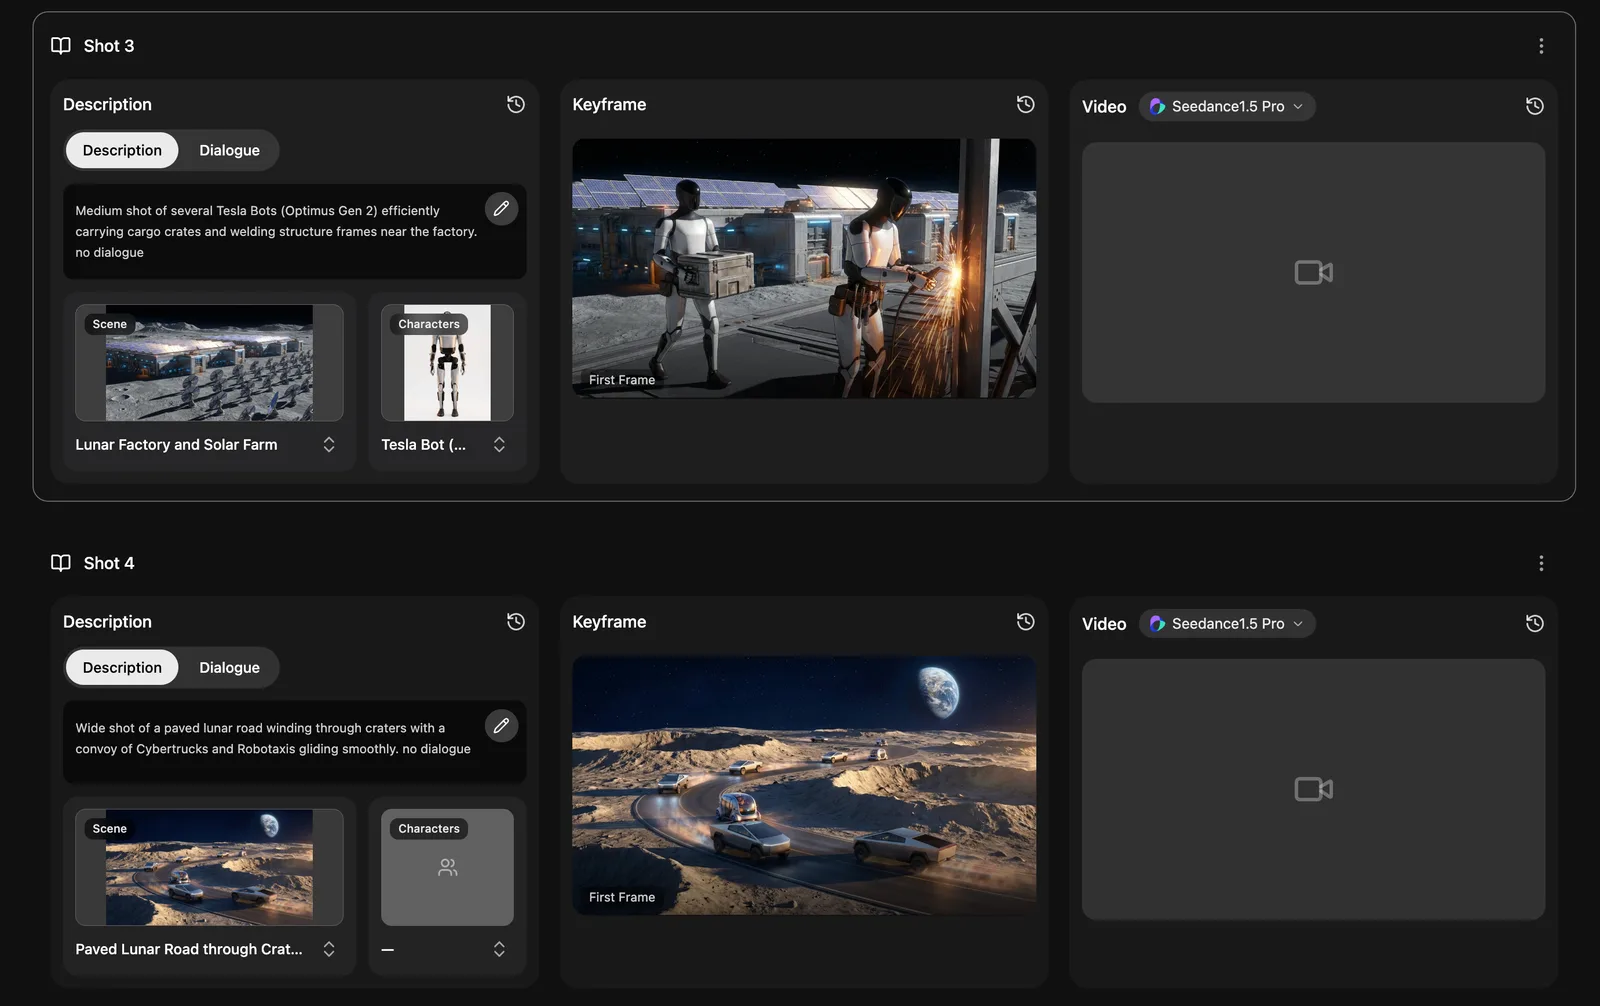Open Shot 3 video history icon

[1534, 106]
